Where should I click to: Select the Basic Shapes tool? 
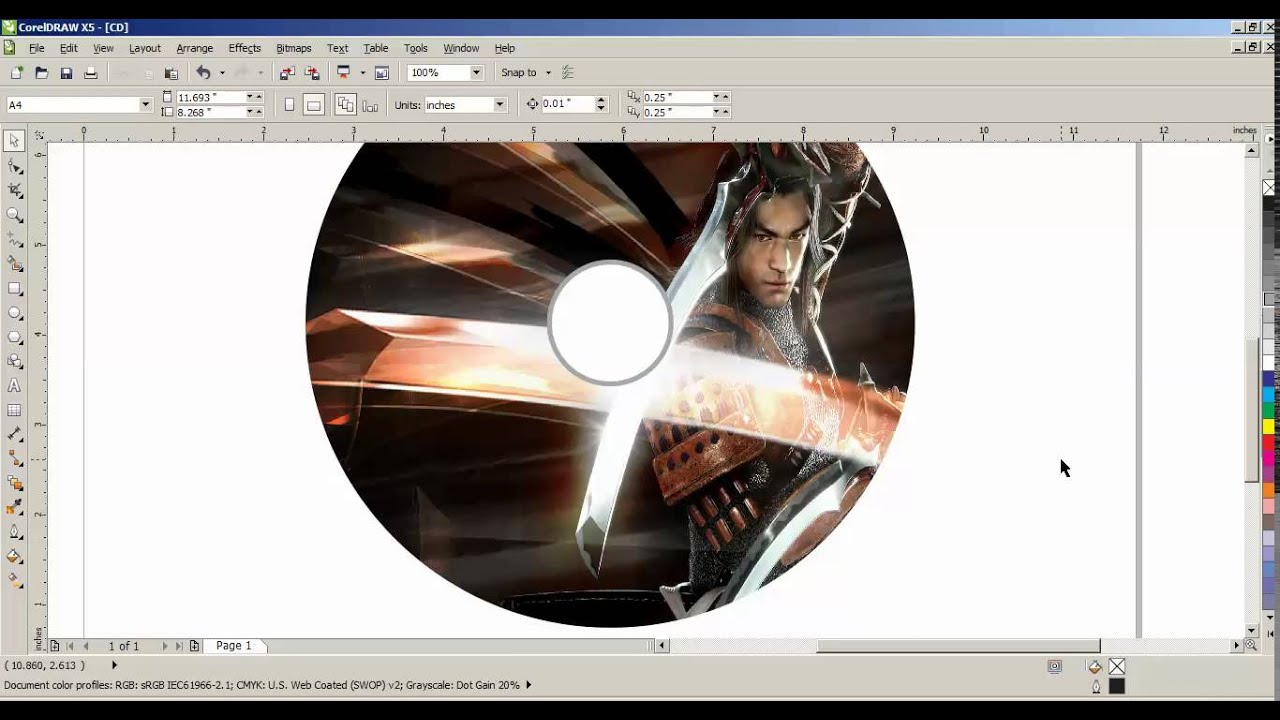[x=15, y=361]
